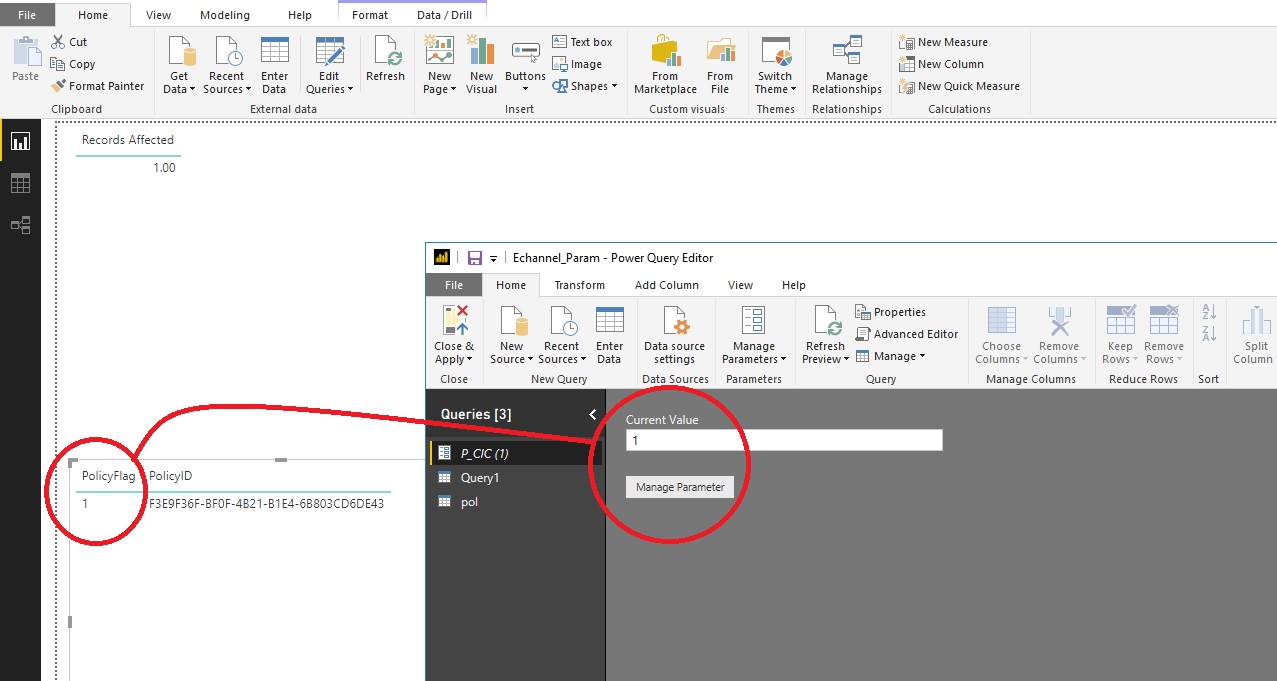
Task: Open the Help tab in Power BI Desktop
Action: [x=299, y=15]
